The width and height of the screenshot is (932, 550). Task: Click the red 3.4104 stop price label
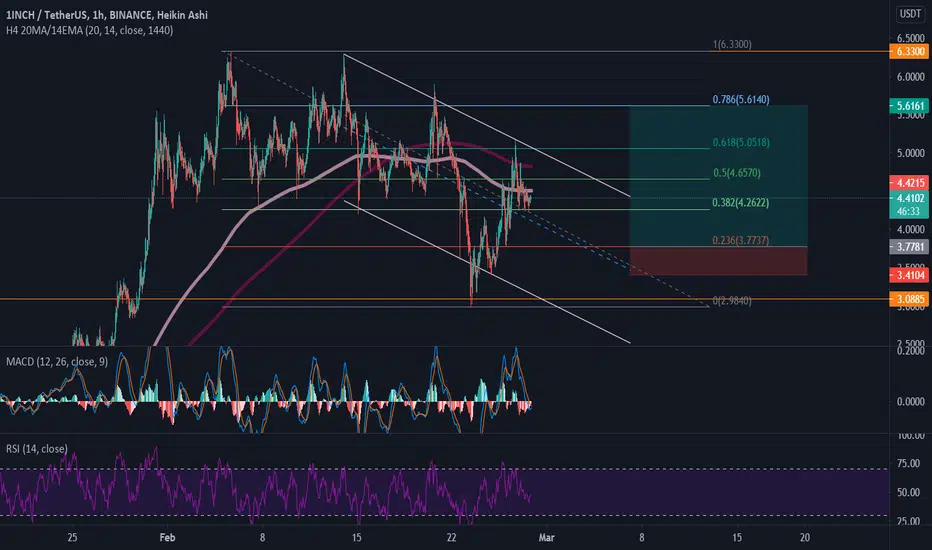(909, 275)
